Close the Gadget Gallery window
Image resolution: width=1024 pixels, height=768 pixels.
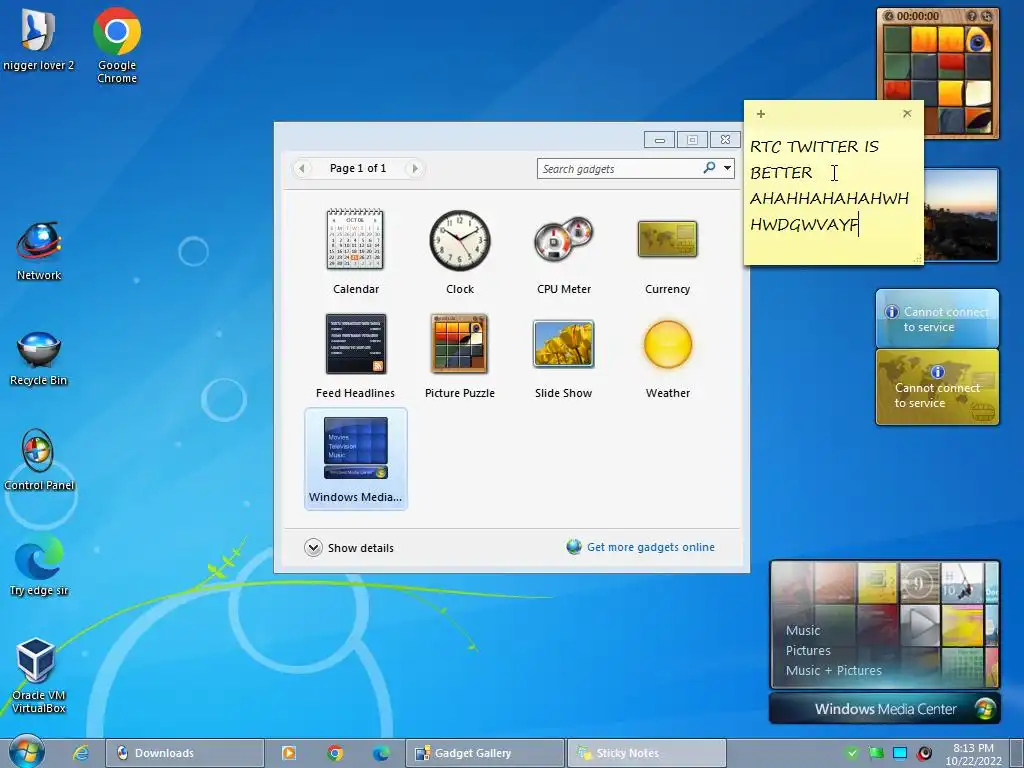point(725,140)
